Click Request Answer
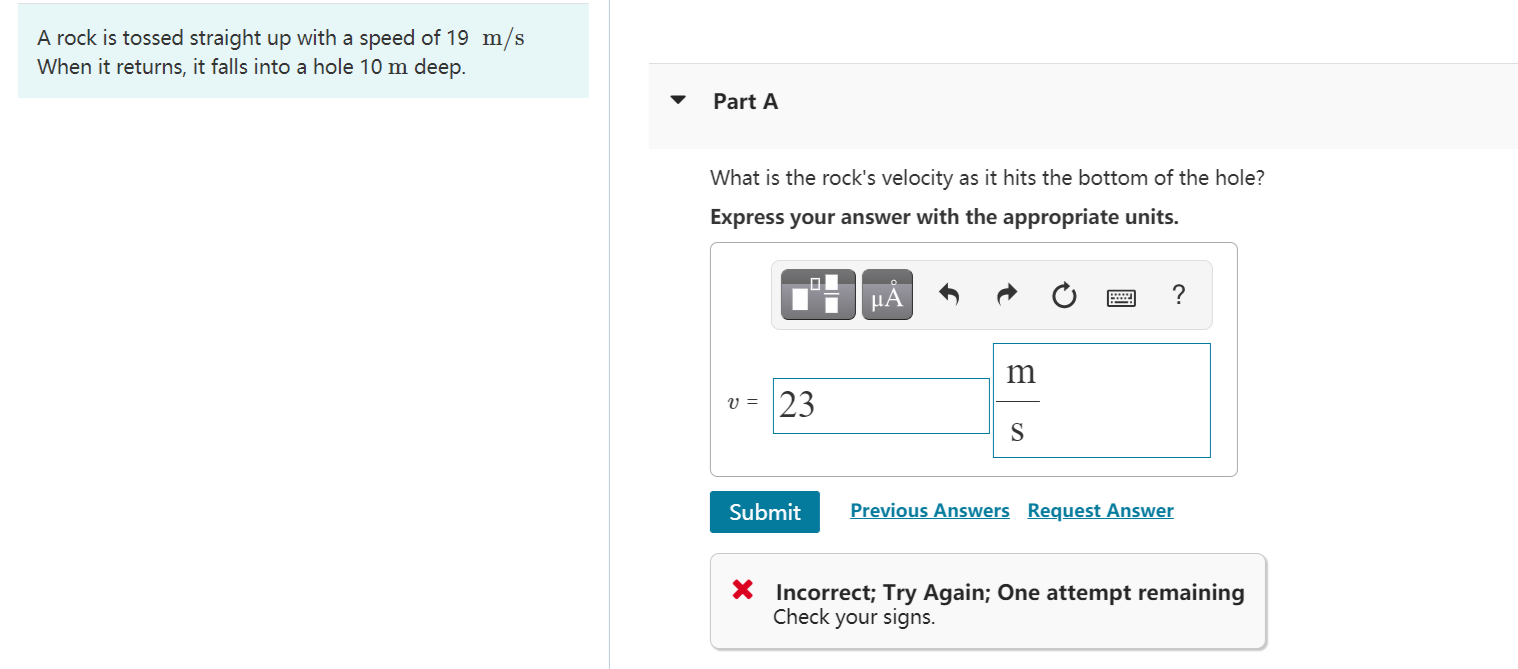 coord(1100,510)
